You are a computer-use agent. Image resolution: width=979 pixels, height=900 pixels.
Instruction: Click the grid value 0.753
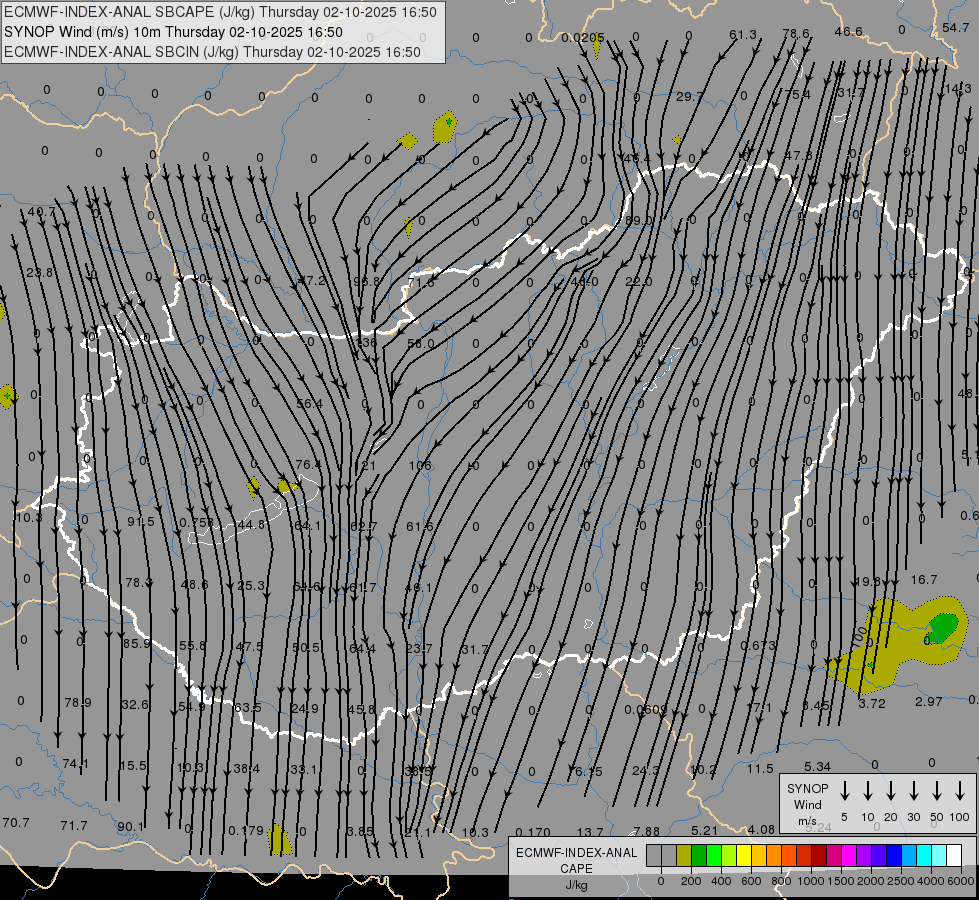196,522
